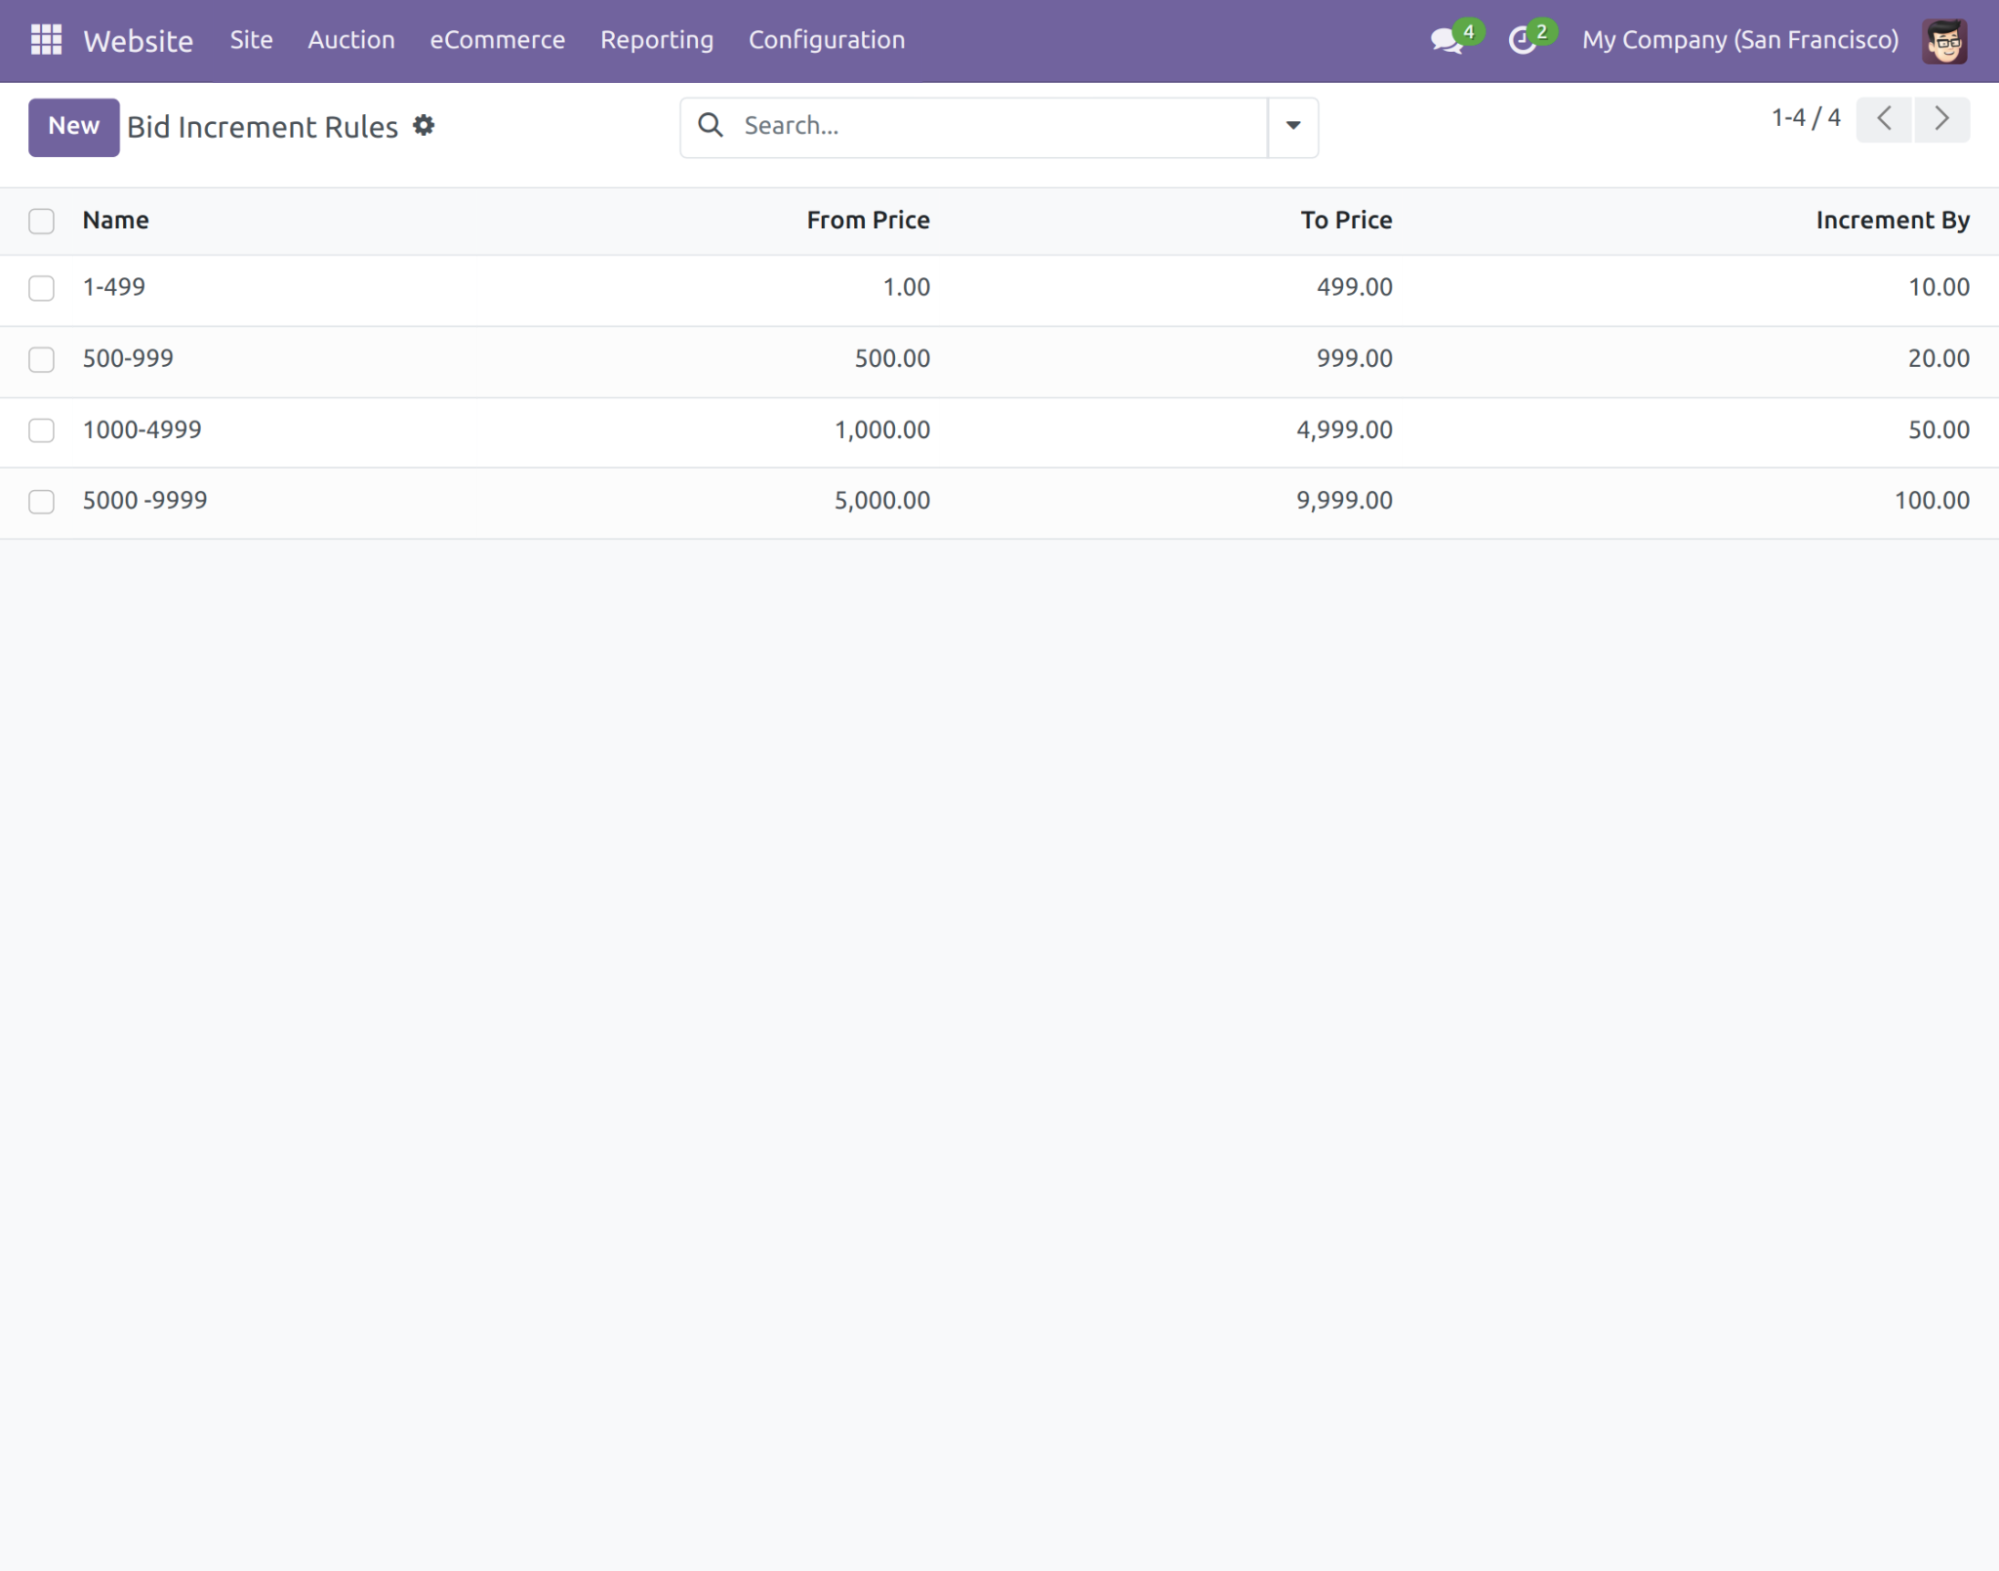This screenshot has height=1571, width=1999.
Task: Sort by the From Price column header
Action: 868,220
